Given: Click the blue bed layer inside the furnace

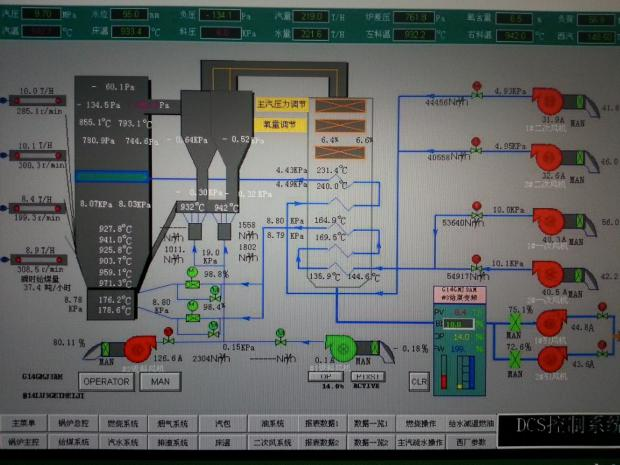Looking at the screenshot, I should [112, 176].
